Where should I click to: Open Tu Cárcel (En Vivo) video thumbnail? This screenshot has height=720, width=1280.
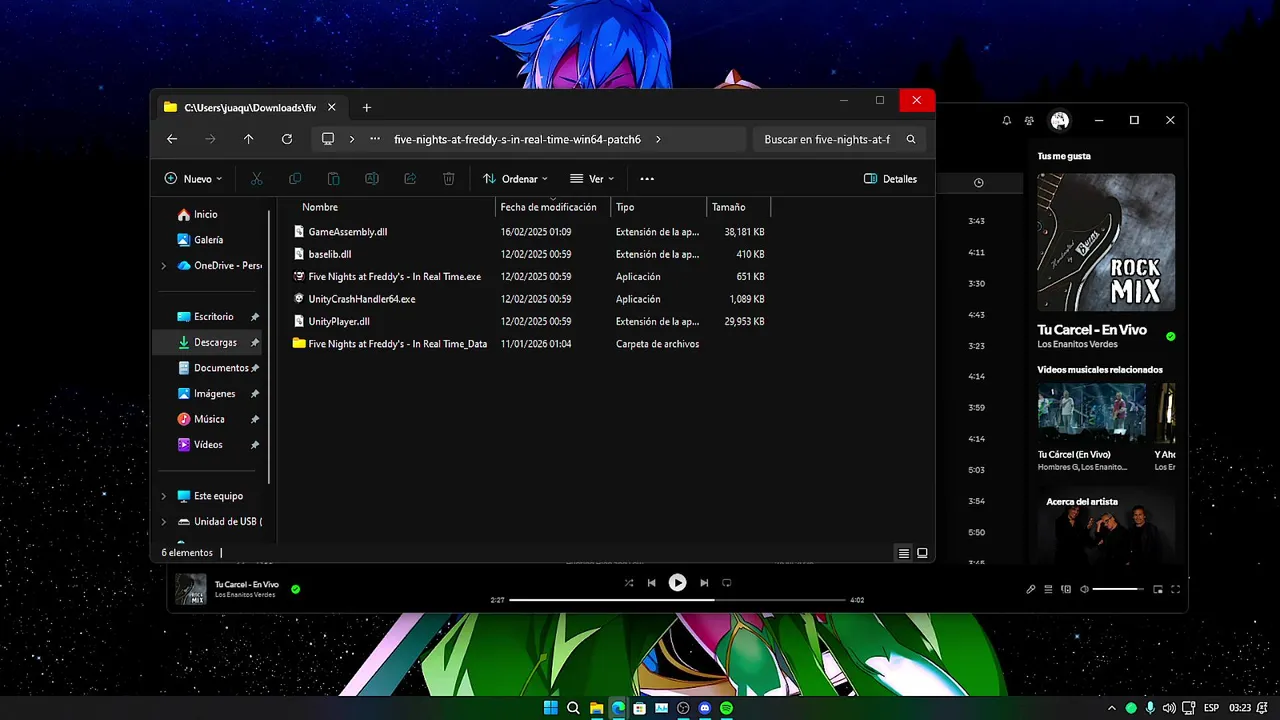tap(1092, 413)
